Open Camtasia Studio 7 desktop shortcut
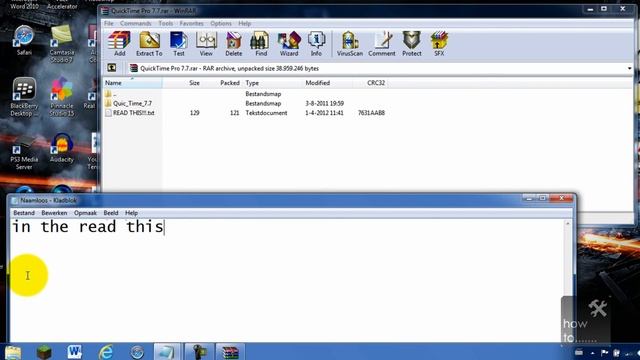The width and height of the screenshot is (640, 360). 62,43
